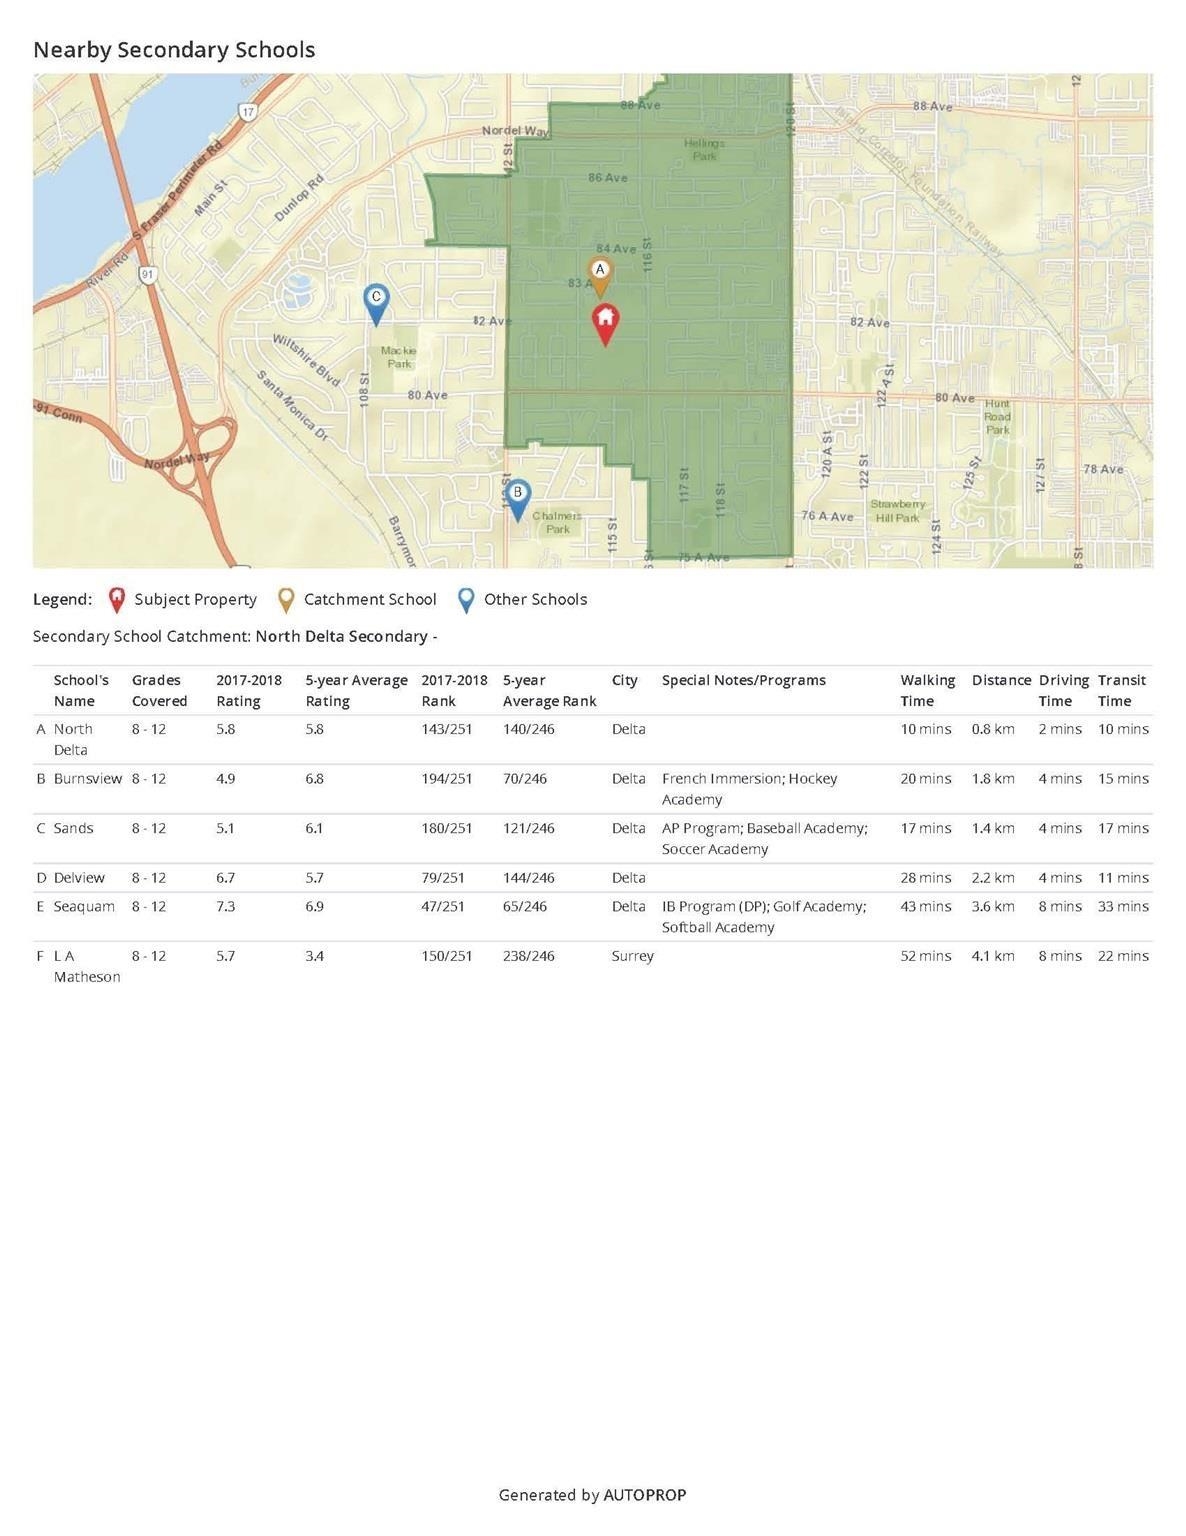Click the 33 mins transit time

(1123, 906)
